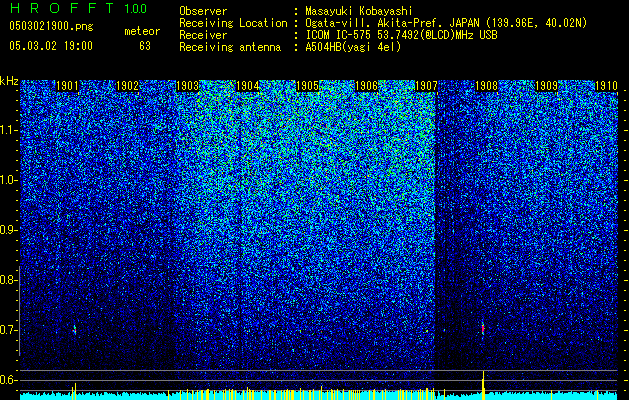Click the 0.9 frequency axis label

(7, 230)
